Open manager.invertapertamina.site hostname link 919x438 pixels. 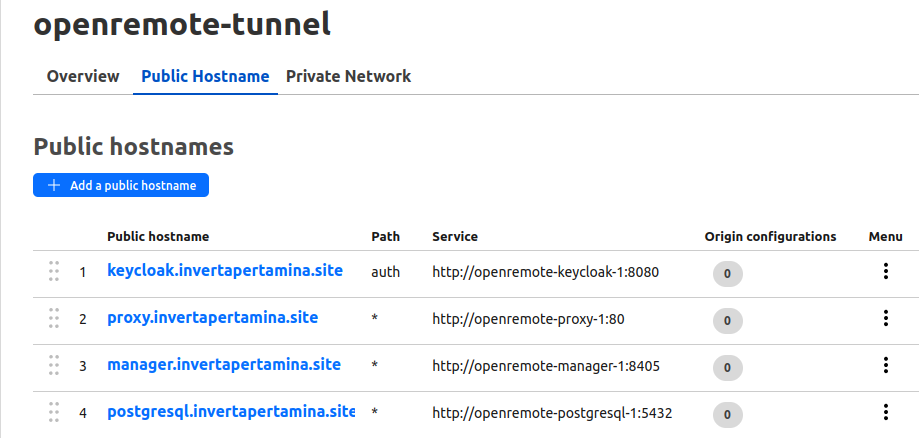[224, 364]
